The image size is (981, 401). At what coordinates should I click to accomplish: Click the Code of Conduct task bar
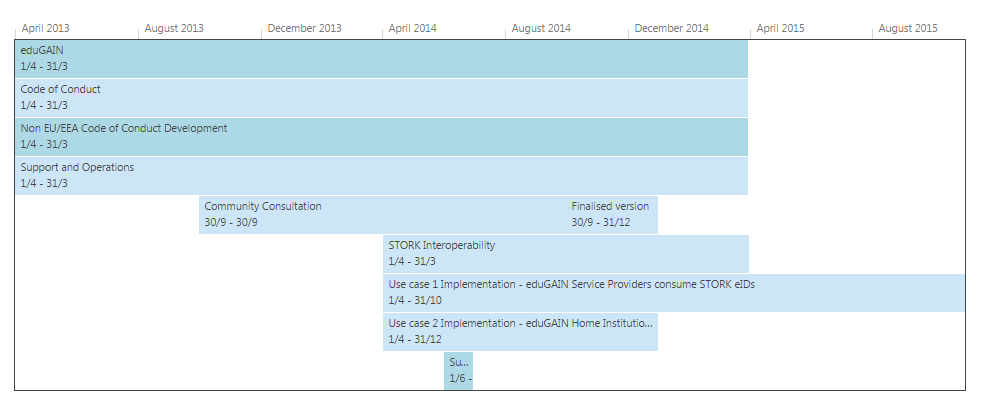[381, 98]
